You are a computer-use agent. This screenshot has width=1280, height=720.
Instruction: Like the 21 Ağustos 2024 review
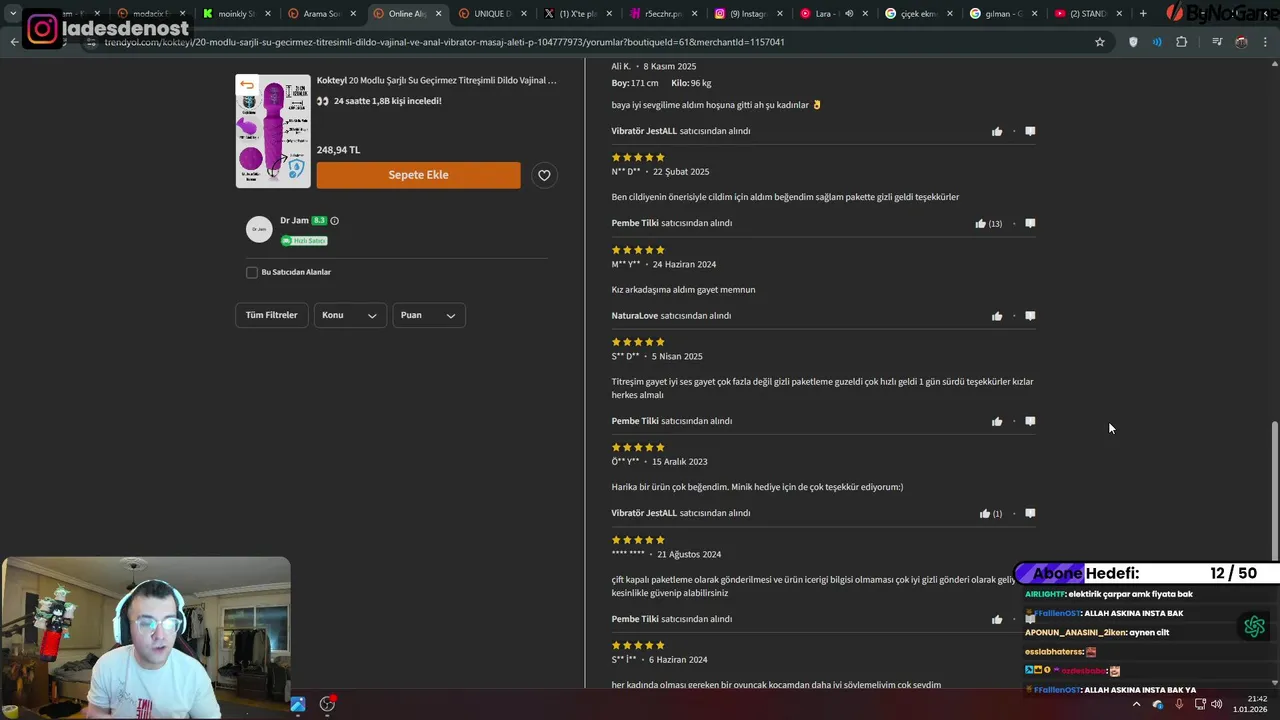997,619
